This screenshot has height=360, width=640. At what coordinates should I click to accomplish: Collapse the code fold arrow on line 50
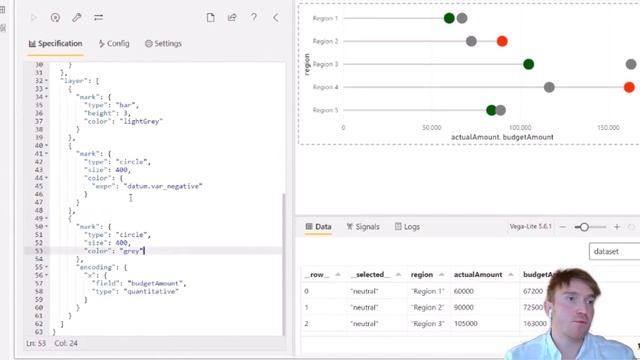pyautogui.click(x=46, y=227)
